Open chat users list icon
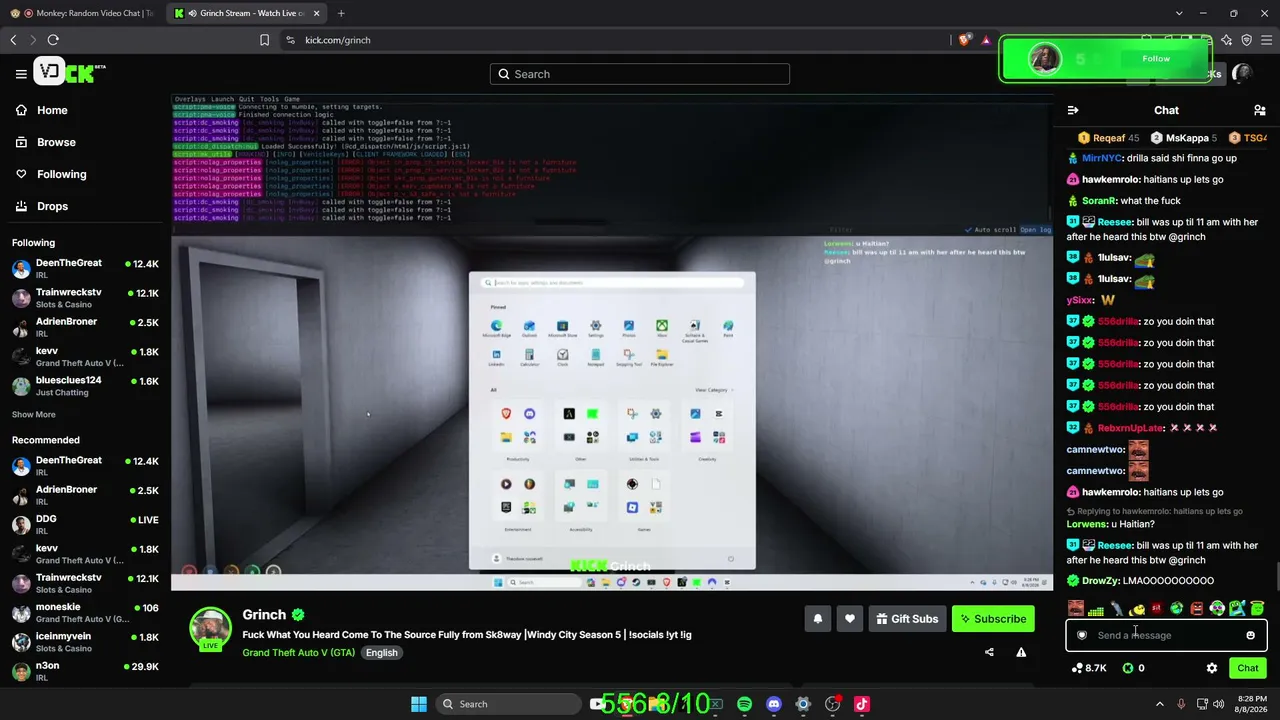The height and width of the screenshot is (720, 1280). 1260,110
